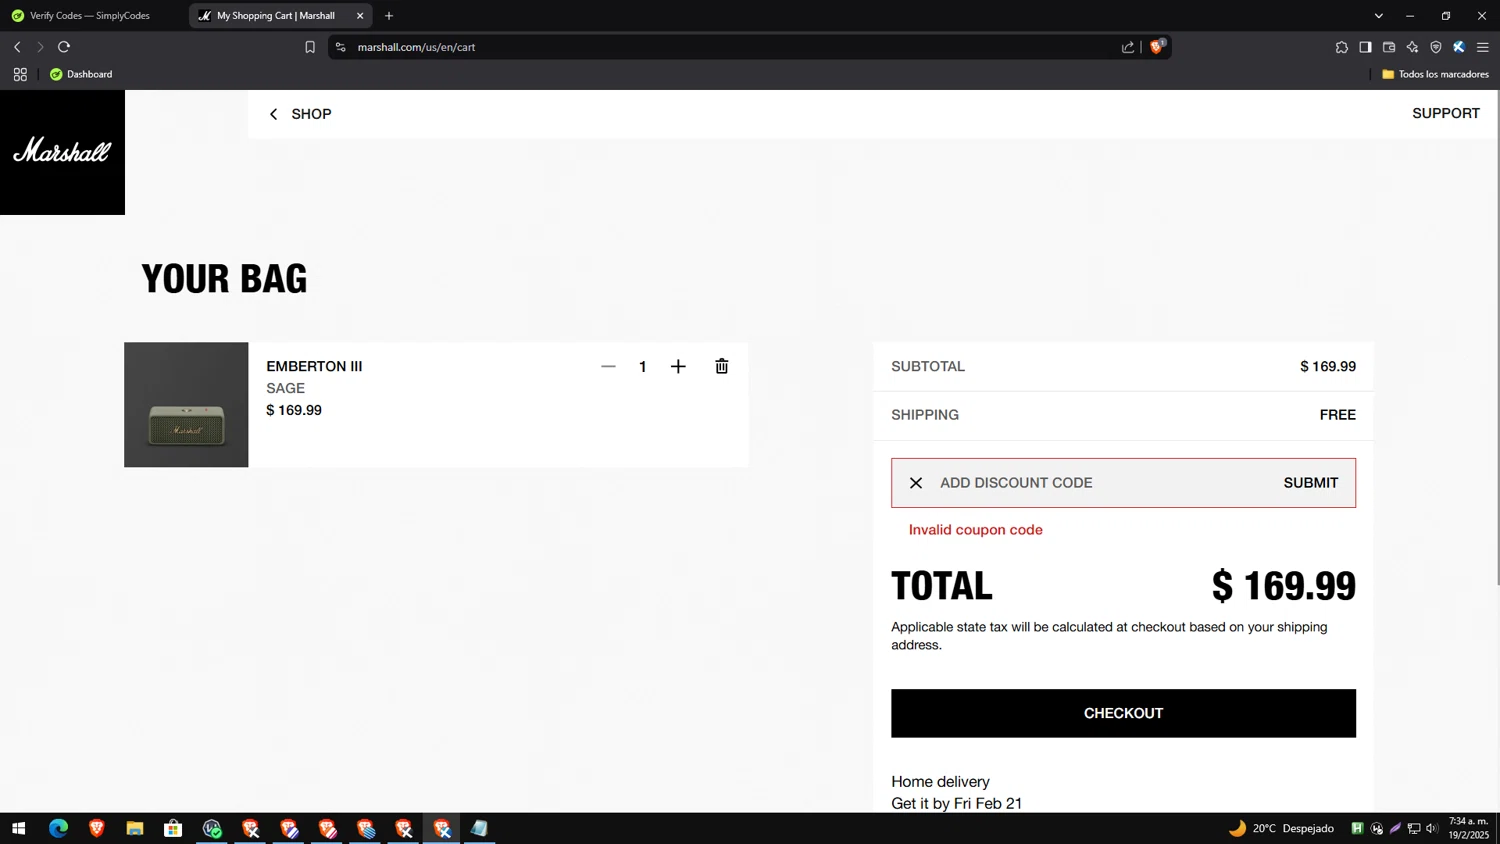Open the browser main menu

1483,47
